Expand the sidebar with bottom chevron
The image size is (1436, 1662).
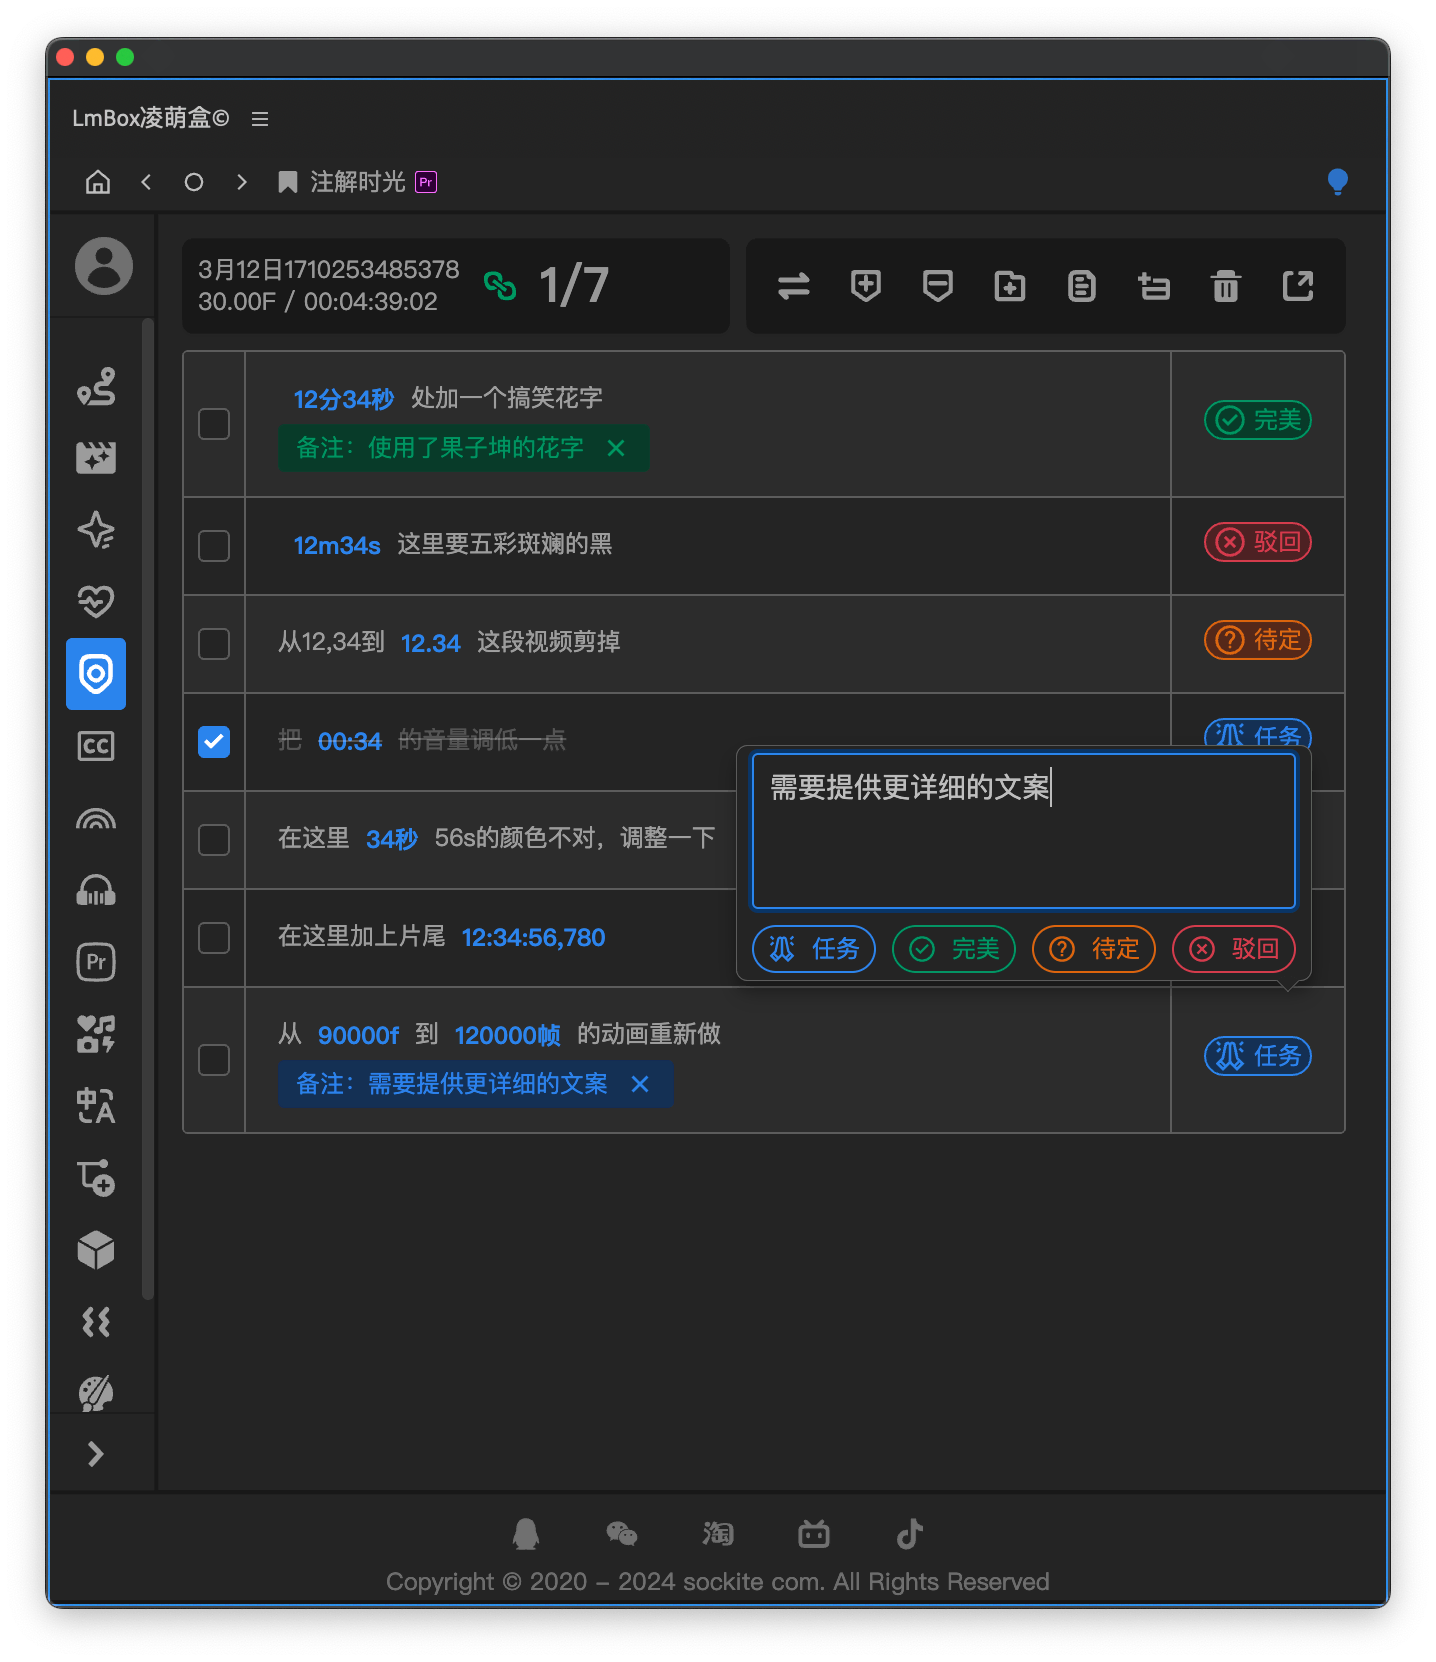[96, 1454]
